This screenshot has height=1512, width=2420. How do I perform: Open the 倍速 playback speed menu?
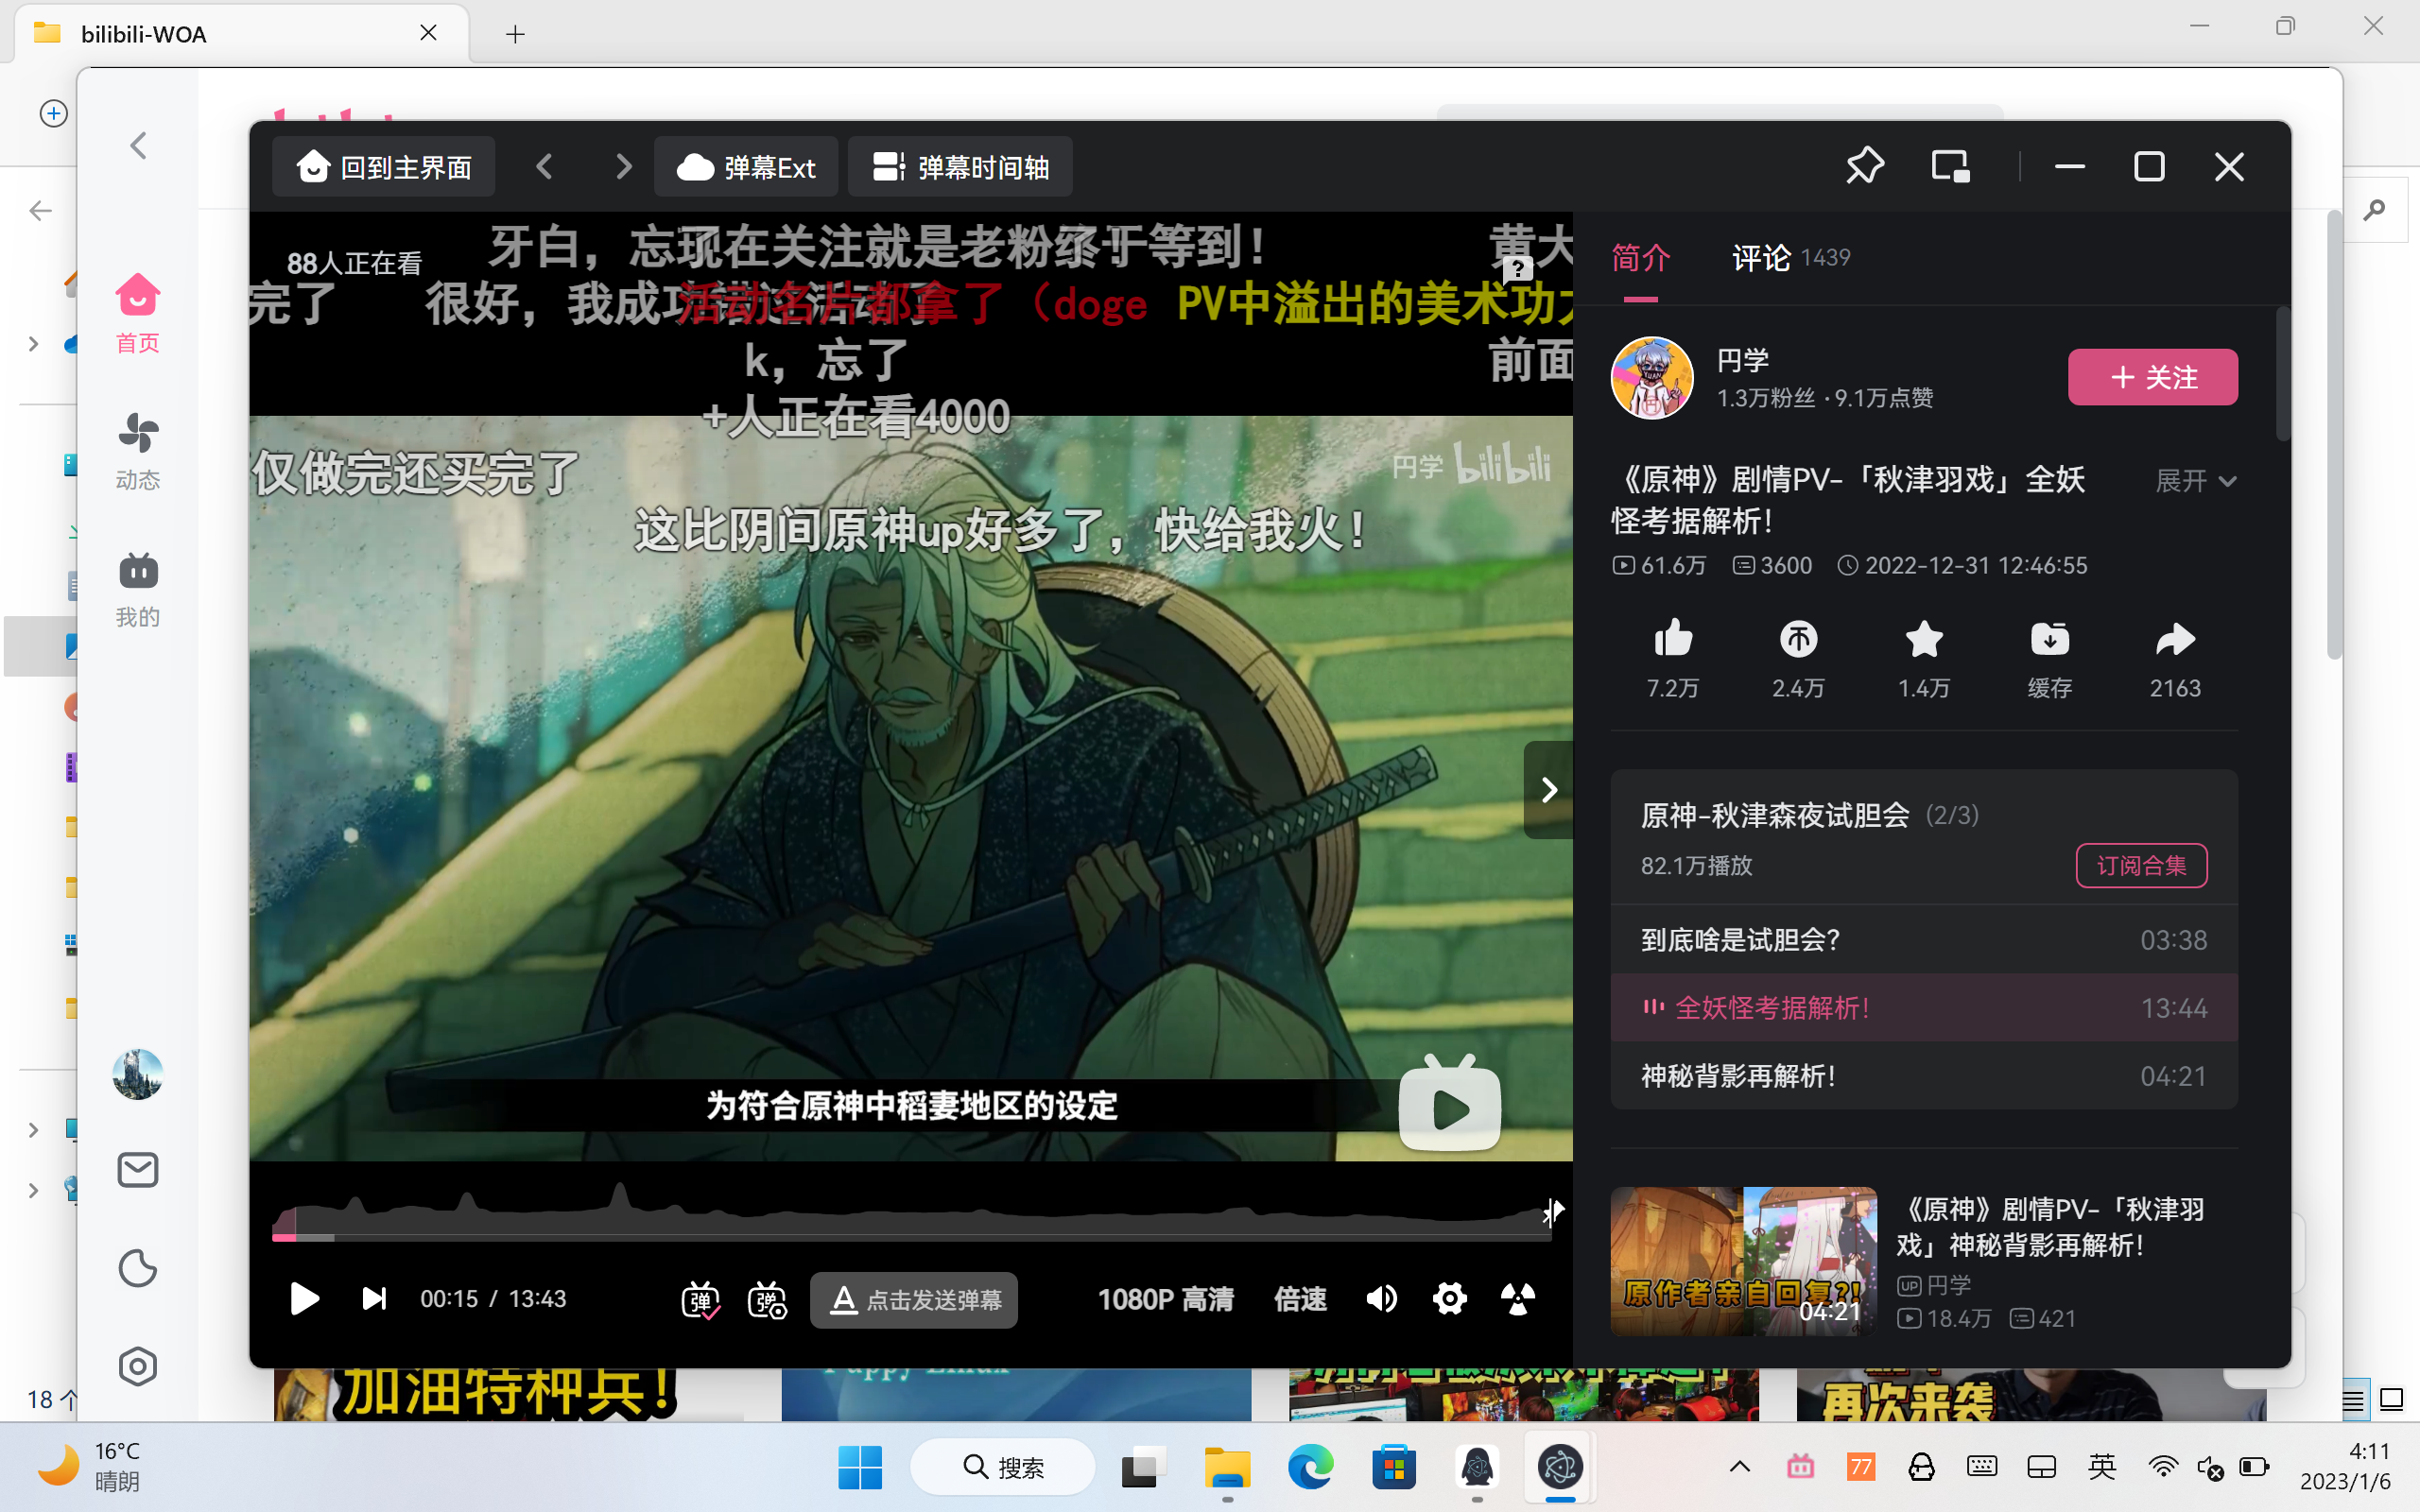point(1300,1300)
